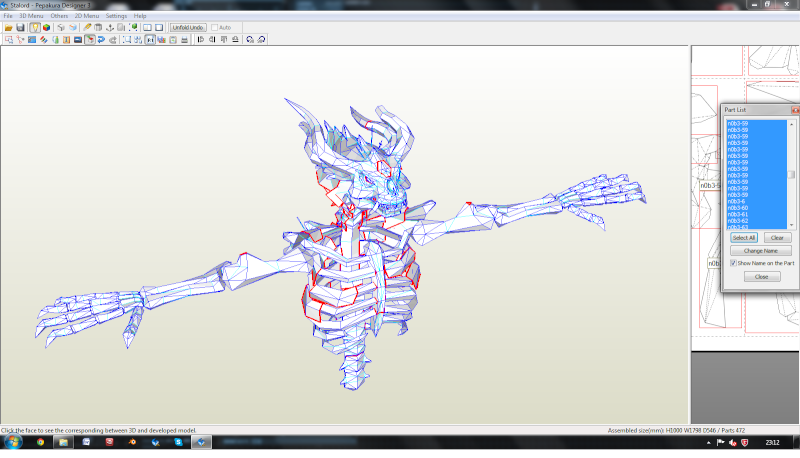Toggle the light bulb lighting icon

[x=35, y=28]
